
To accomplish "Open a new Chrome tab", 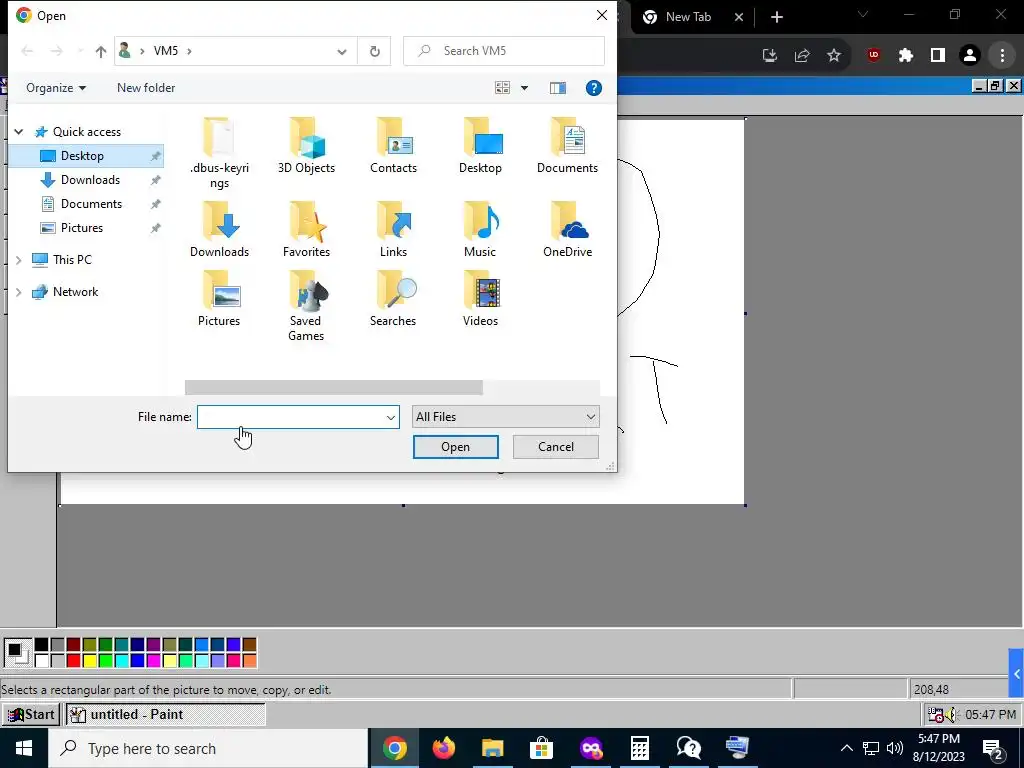I will point(776,17).
